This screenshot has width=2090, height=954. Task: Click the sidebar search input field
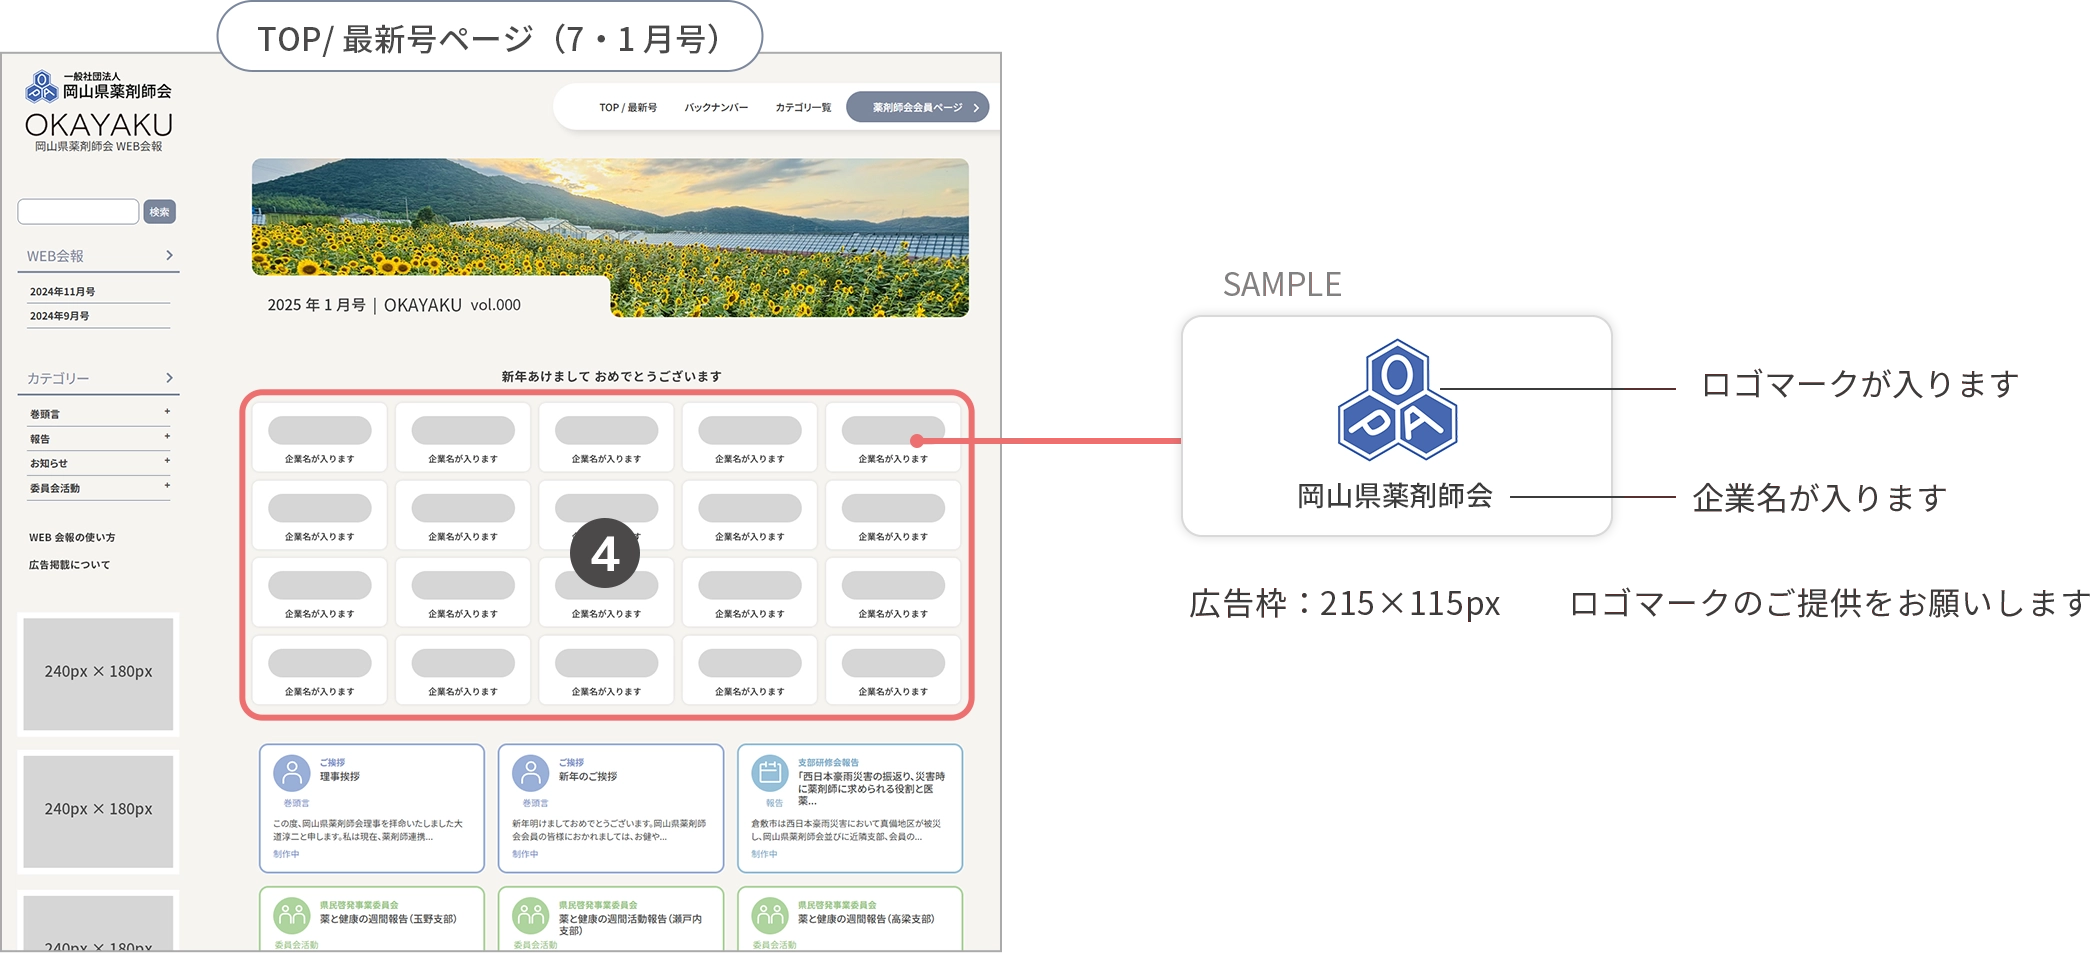pyautogui.click(x=78, y=212)
